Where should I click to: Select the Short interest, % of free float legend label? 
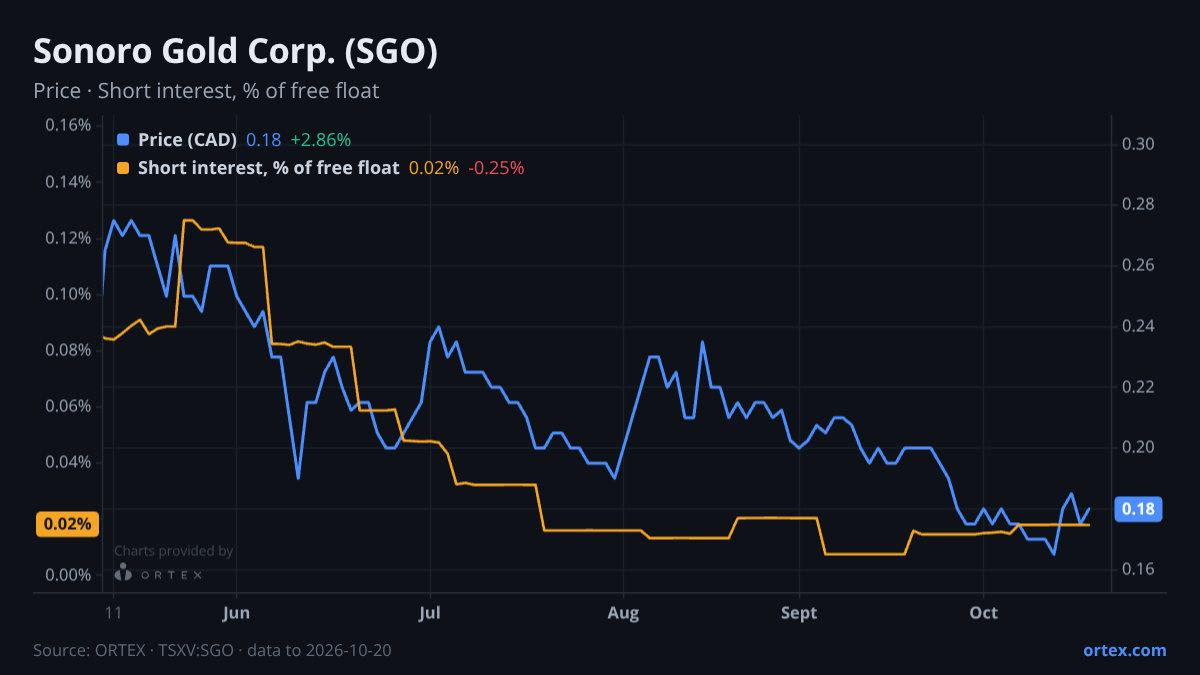[268, 168]
